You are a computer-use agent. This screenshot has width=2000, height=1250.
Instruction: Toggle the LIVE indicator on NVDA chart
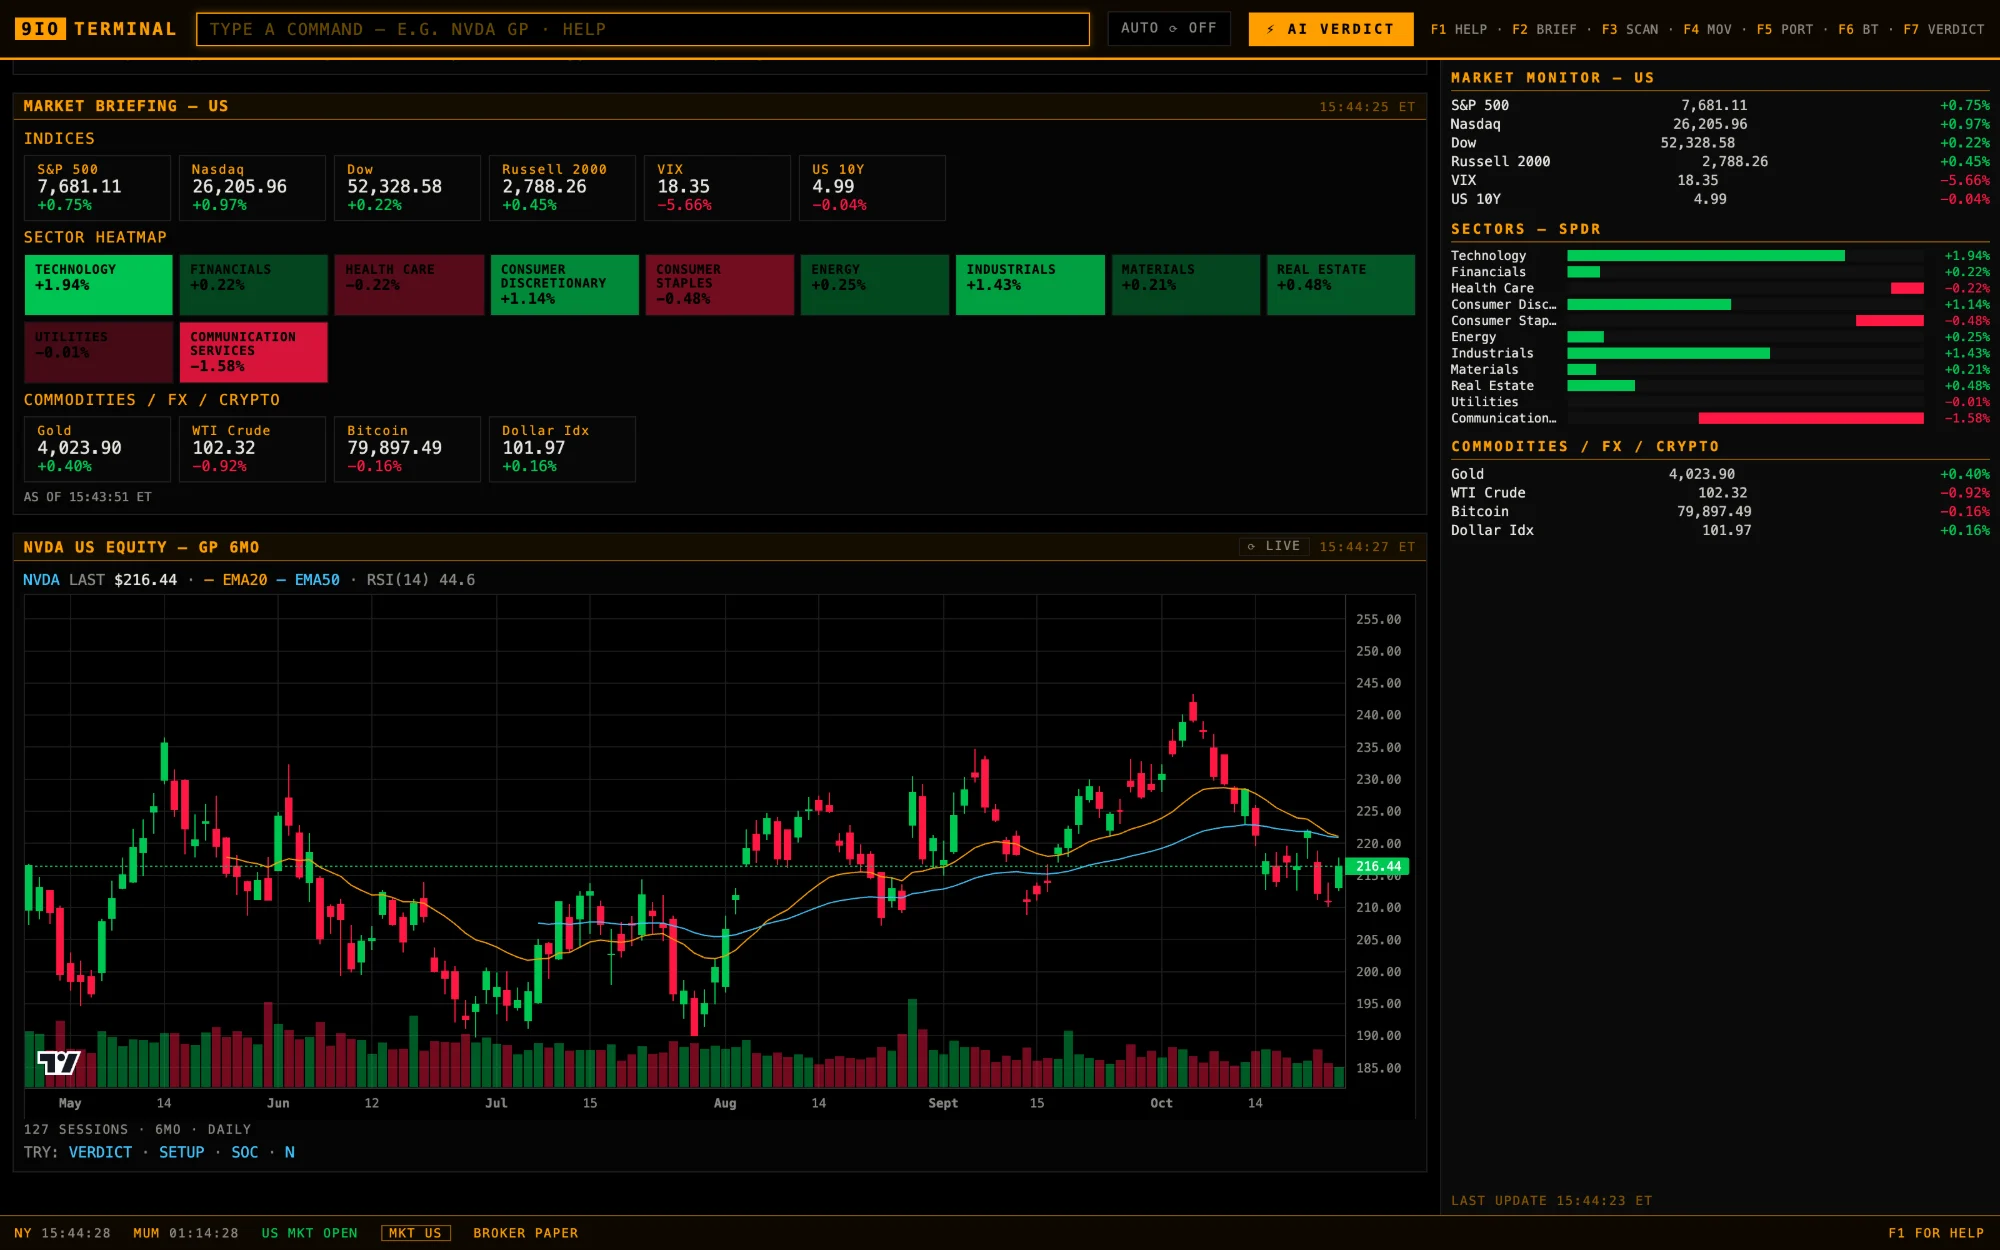(x=1274, y=546)
